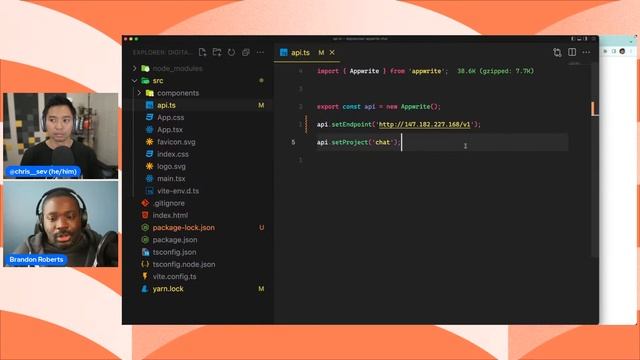Click the .gitignore git icon
The width and height of the screenshot is (640, 360).
(145, 203)
